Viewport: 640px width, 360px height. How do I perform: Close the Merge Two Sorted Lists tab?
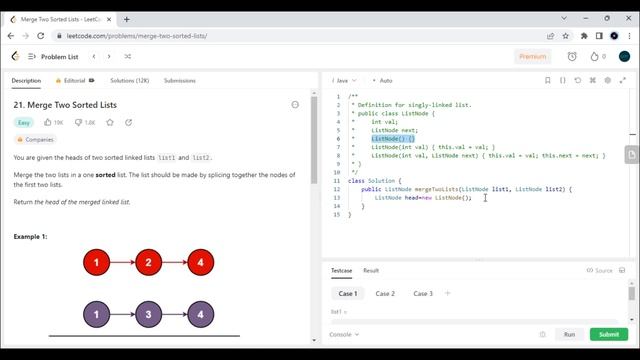tap(109, 19)
